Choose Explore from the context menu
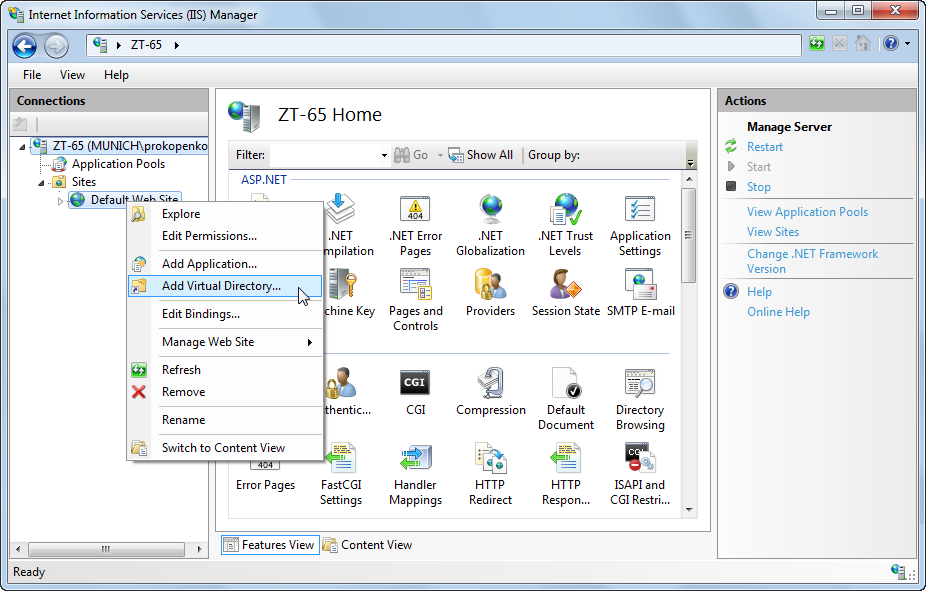Viewport: 926px width, 591px height. point(225,214)
